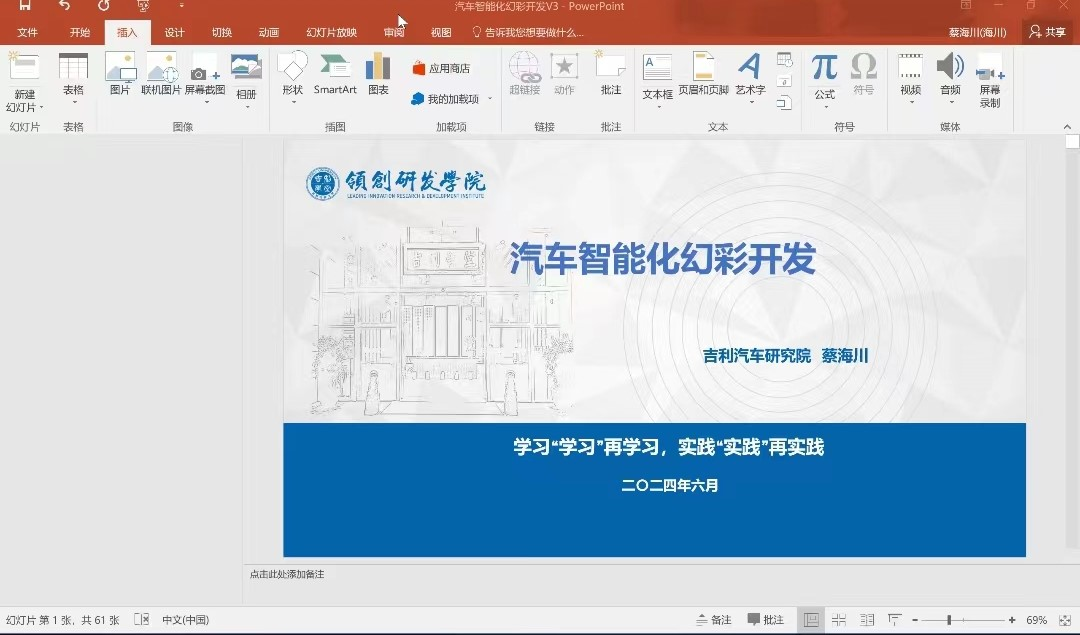Switch to the 开始 tab

[x=80, y=32]
